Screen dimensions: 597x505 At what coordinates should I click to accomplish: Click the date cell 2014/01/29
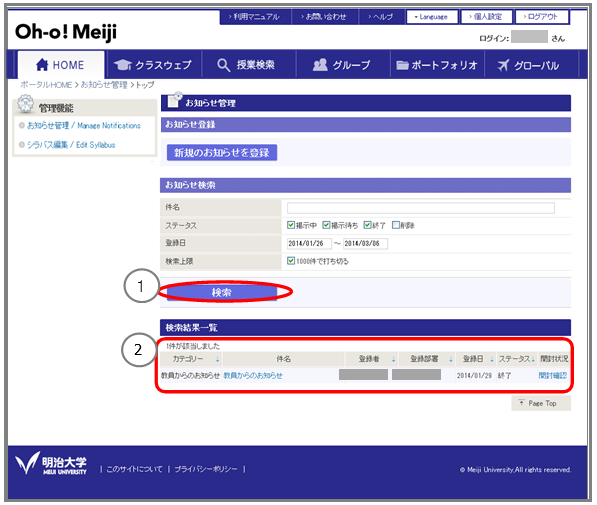point(474,376)
